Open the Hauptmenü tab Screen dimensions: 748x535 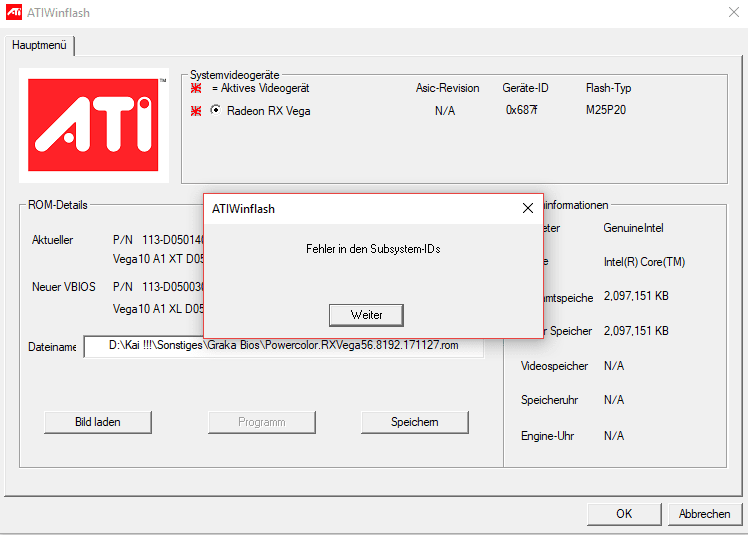click(x=39, y=45)
